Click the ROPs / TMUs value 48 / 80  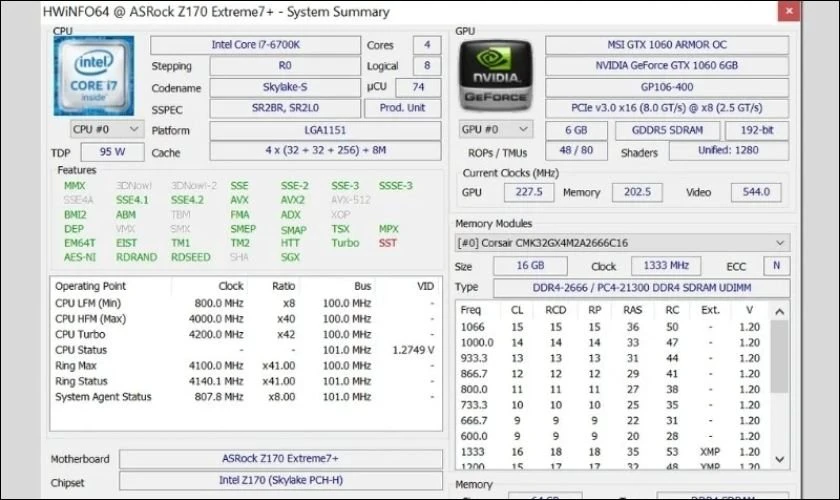point(576,151)
